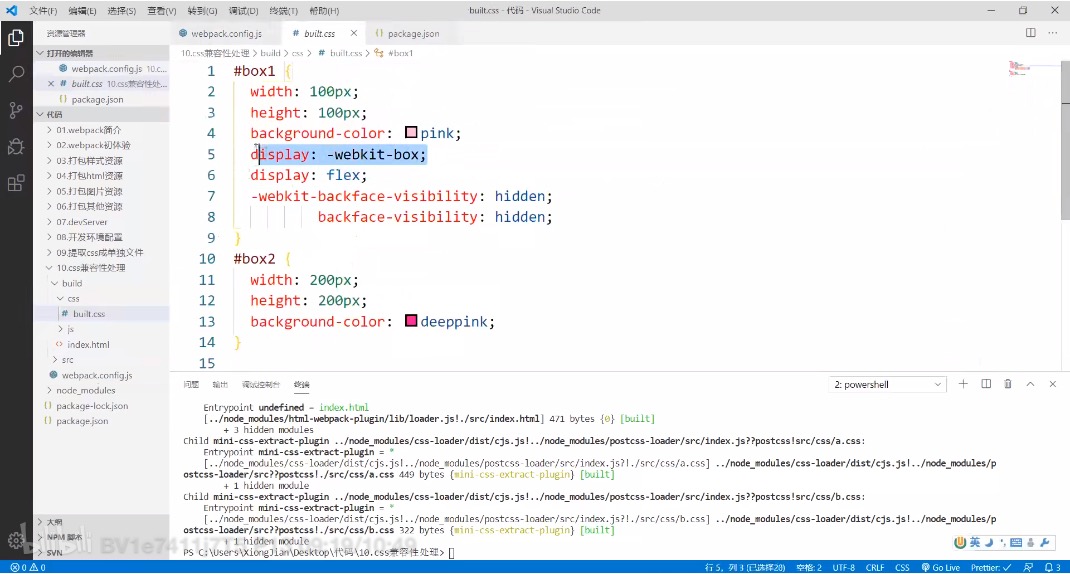Open the 选择(S) menu
1070x574 pixels.
click(121, 10)
